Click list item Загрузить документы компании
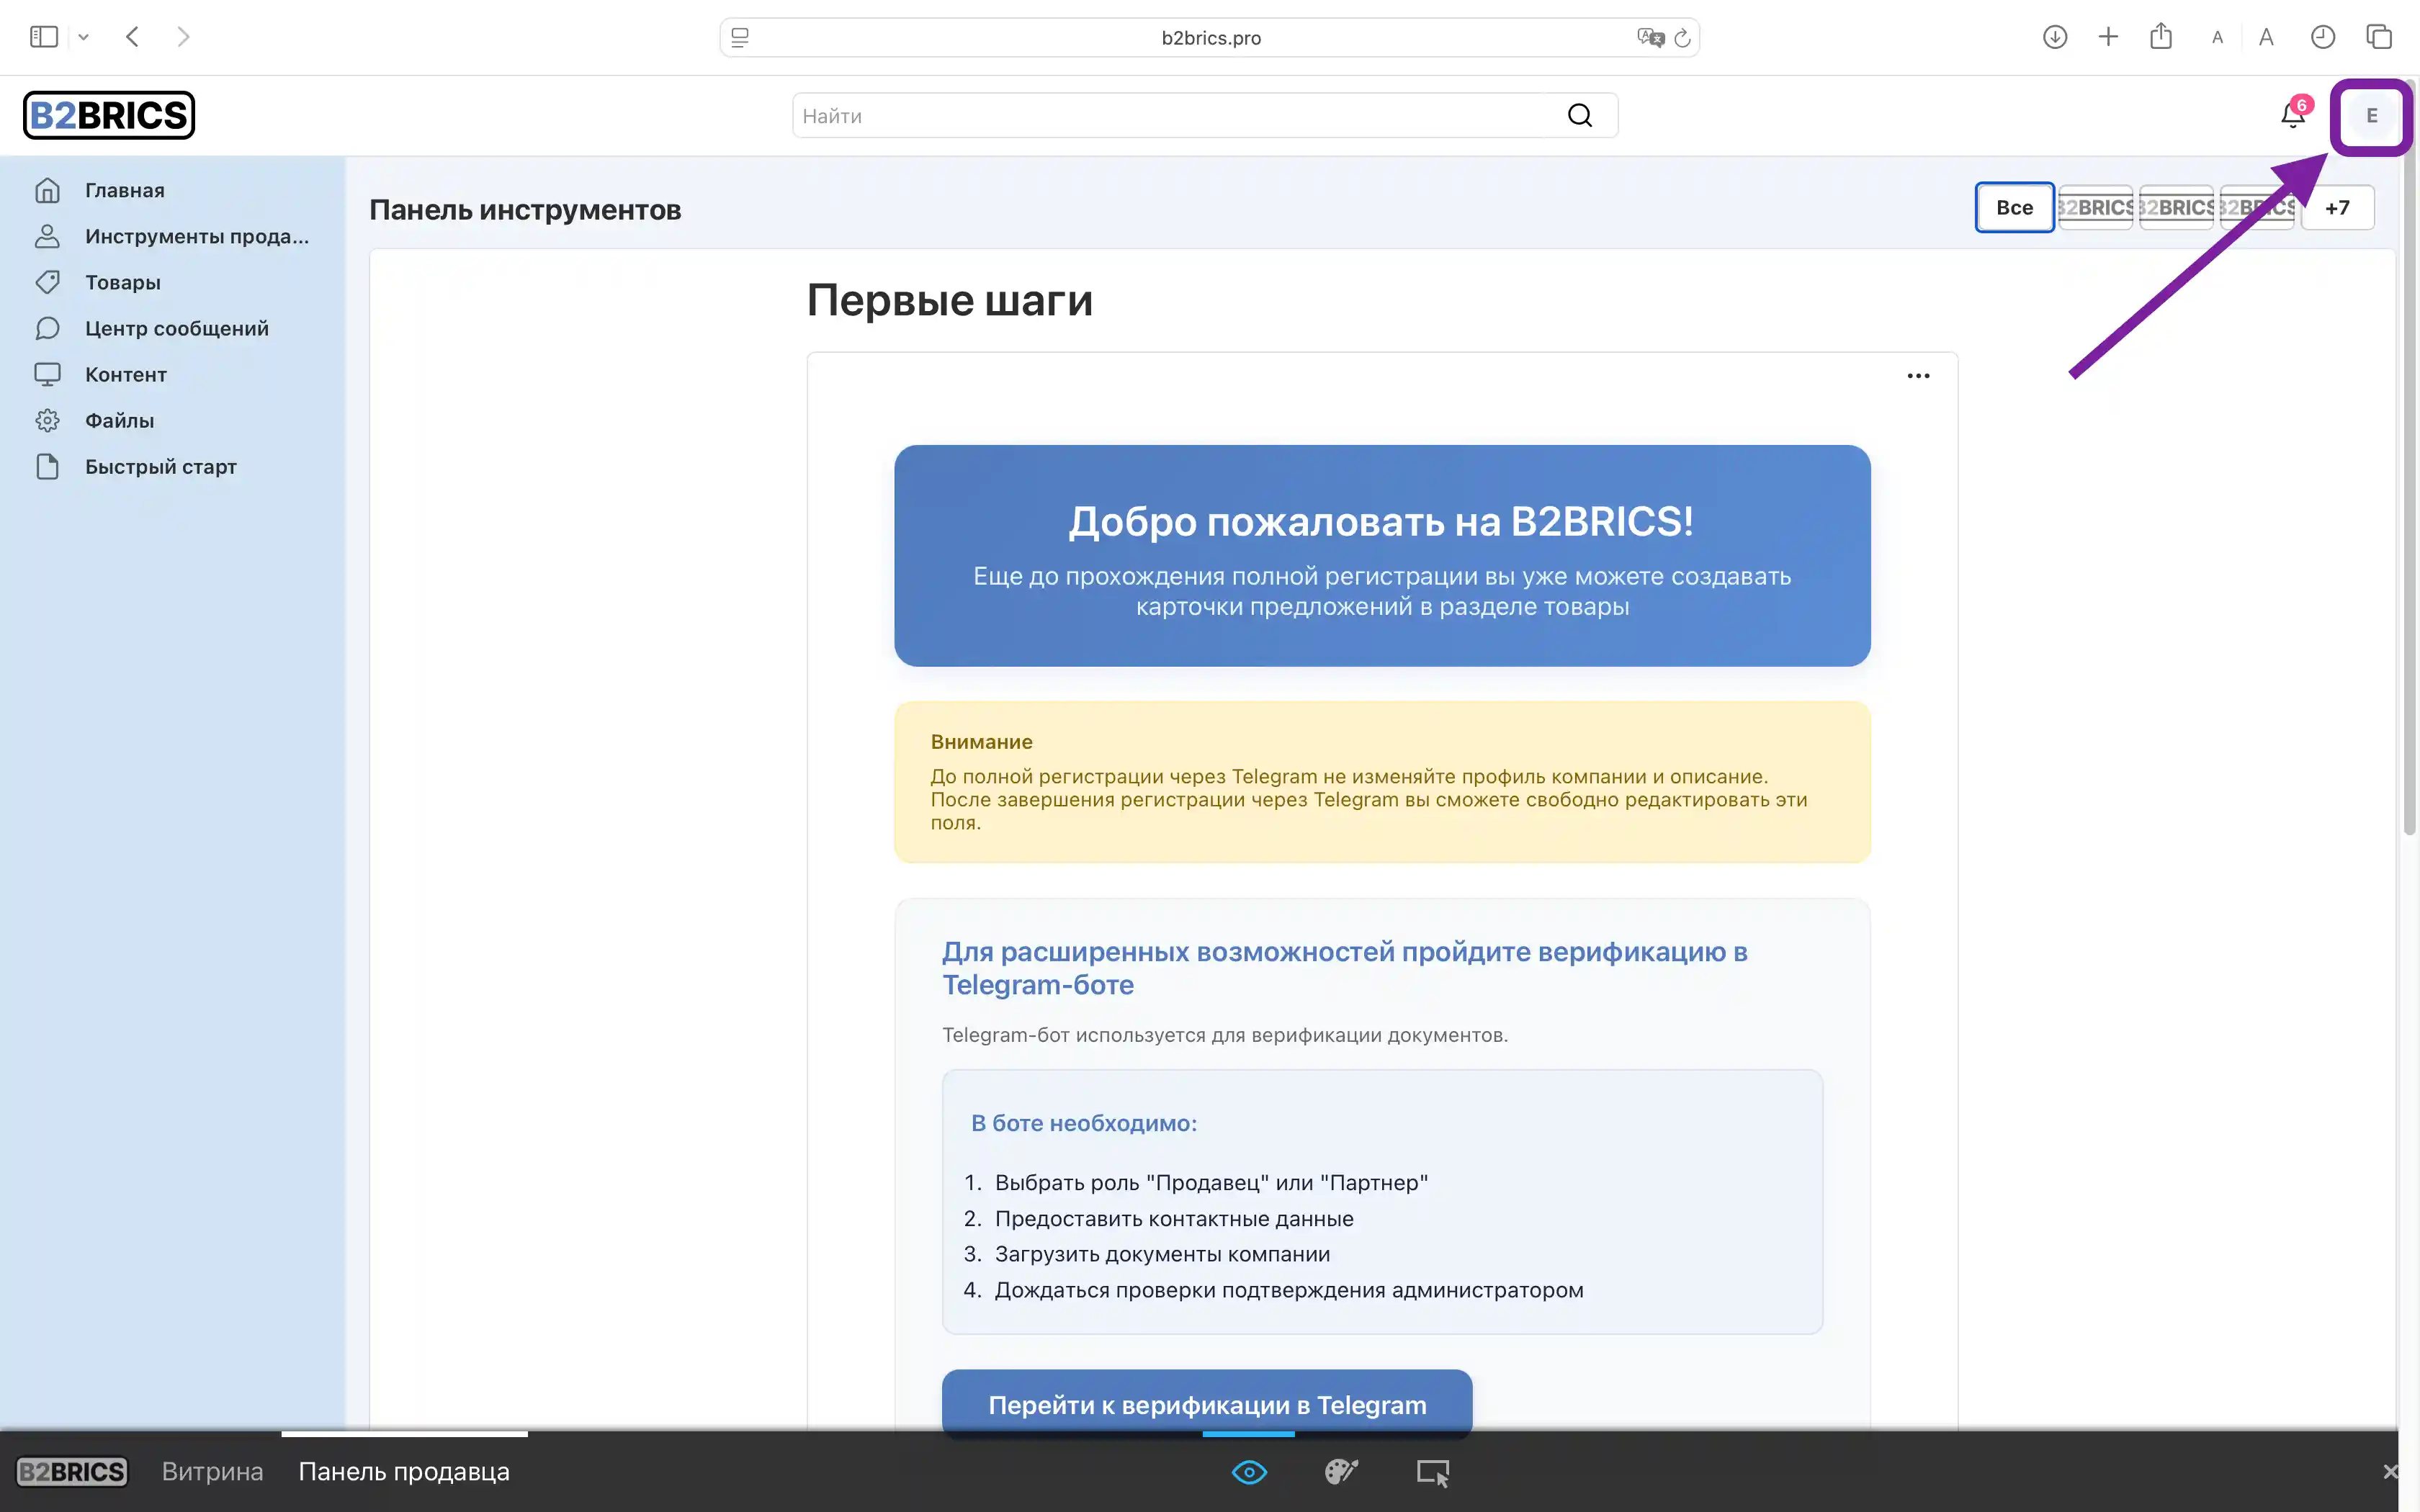 pos(1162,1254)
